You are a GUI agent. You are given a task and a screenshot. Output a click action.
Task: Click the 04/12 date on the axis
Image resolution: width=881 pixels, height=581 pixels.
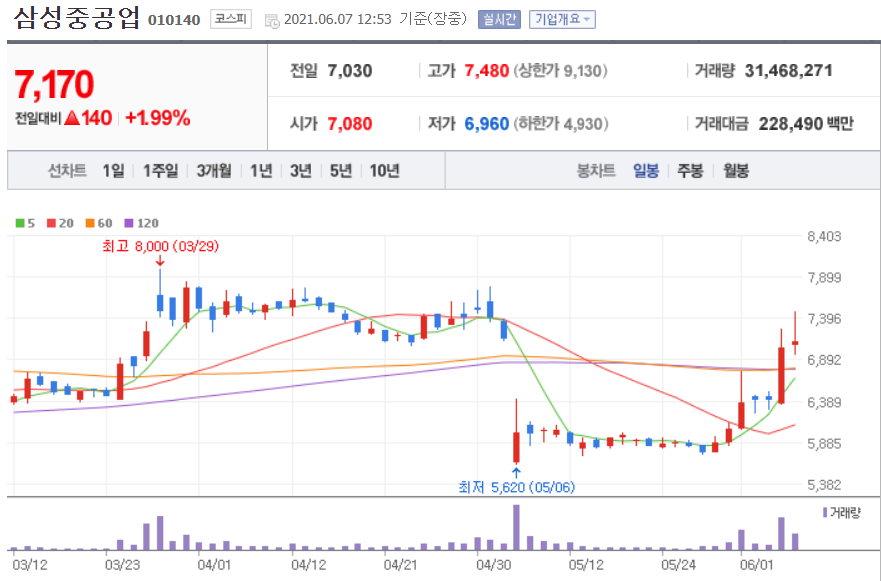pyautogui.click(x=308, y=565)
